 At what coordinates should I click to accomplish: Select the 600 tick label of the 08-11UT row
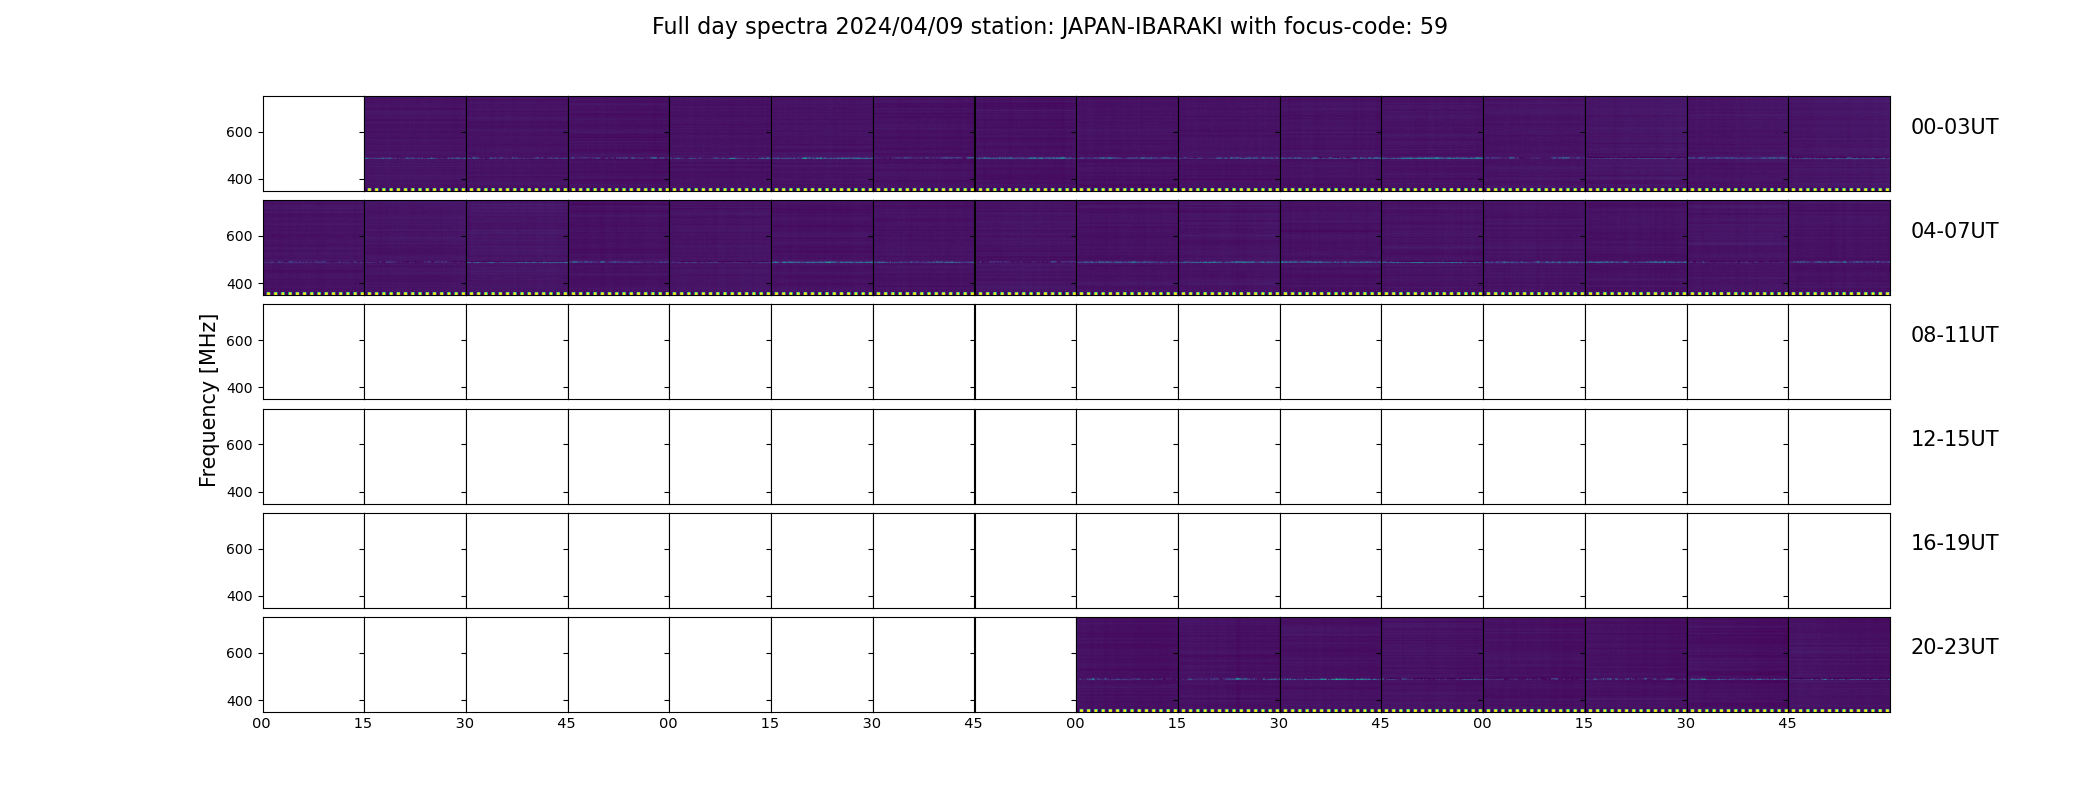[x=239, y=341]
